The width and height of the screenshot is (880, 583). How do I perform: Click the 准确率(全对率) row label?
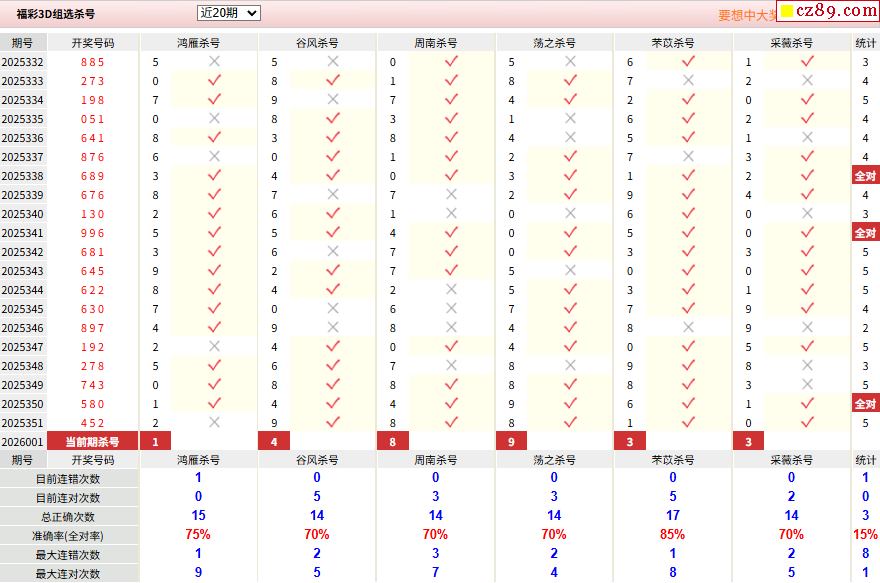pos(68,536)
